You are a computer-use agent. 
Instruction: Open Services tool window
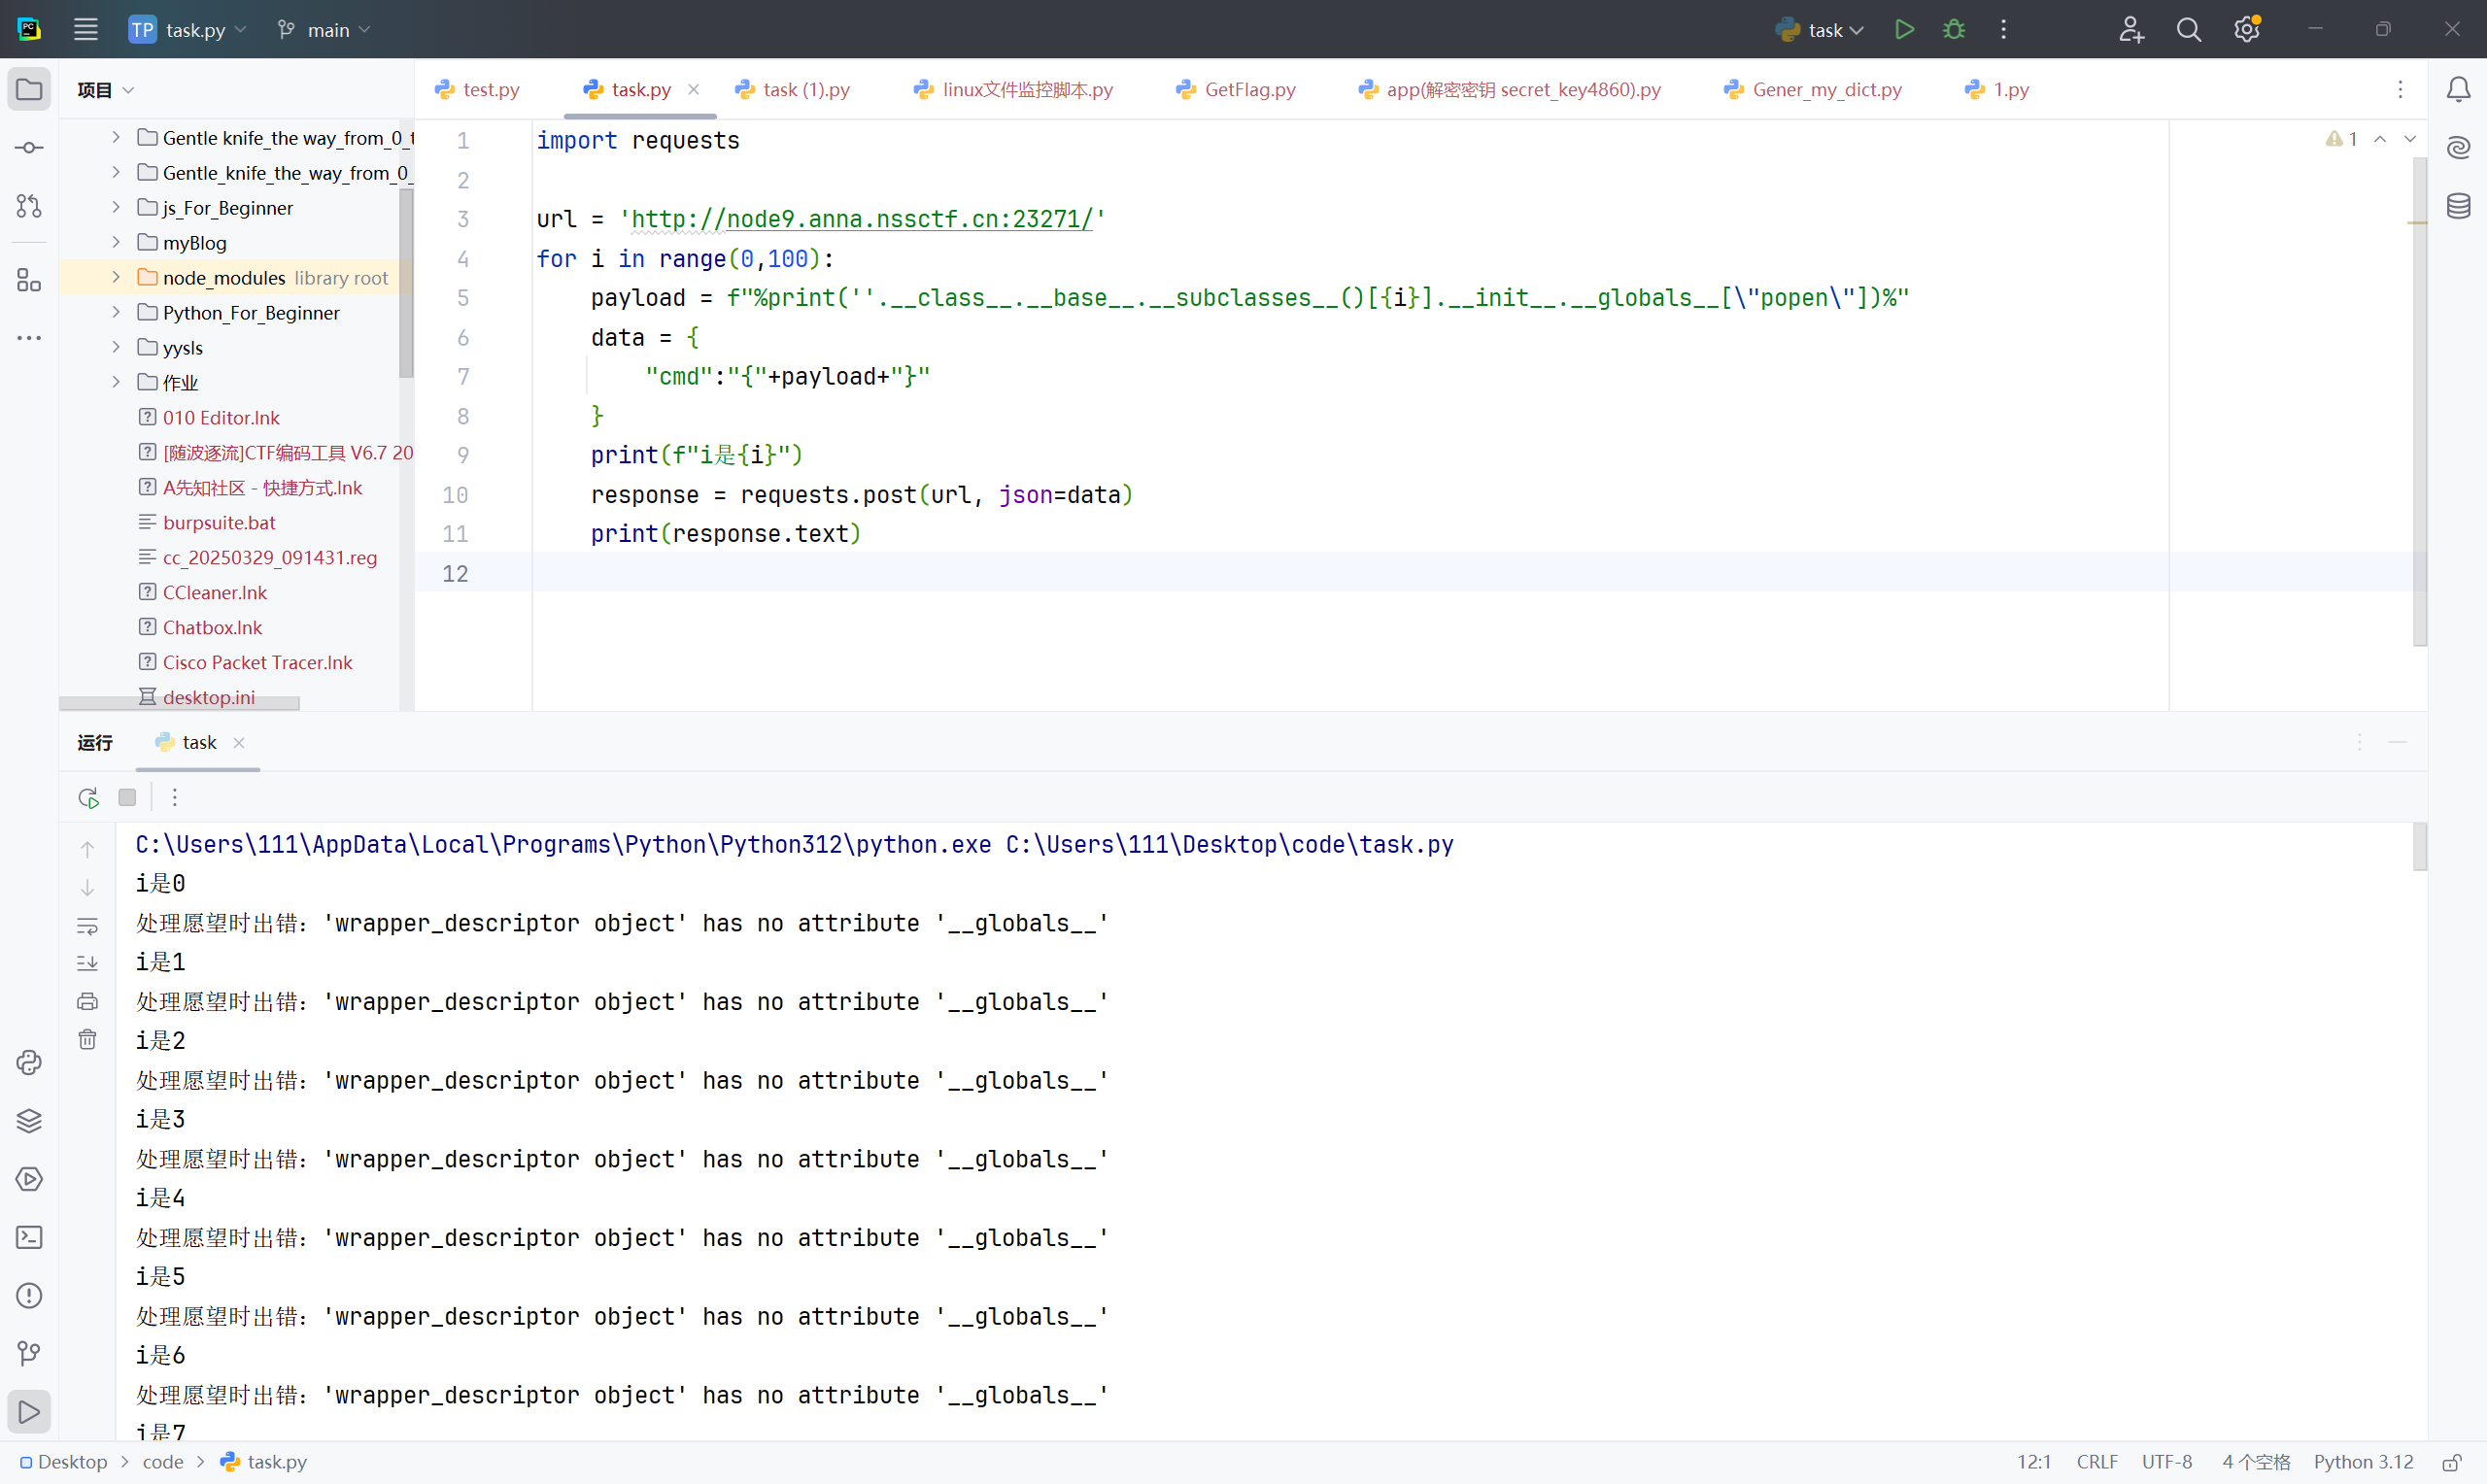click(x=29, y=1178)
